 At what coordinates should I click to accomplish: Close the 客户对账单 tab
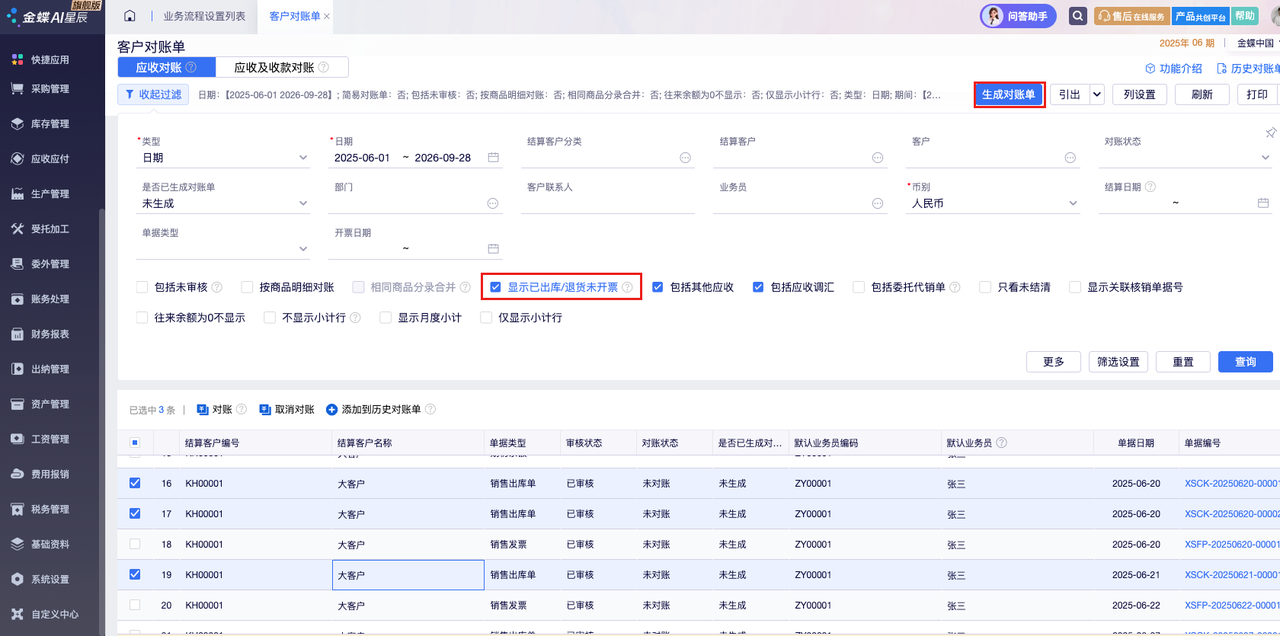(x=327, y=17)
